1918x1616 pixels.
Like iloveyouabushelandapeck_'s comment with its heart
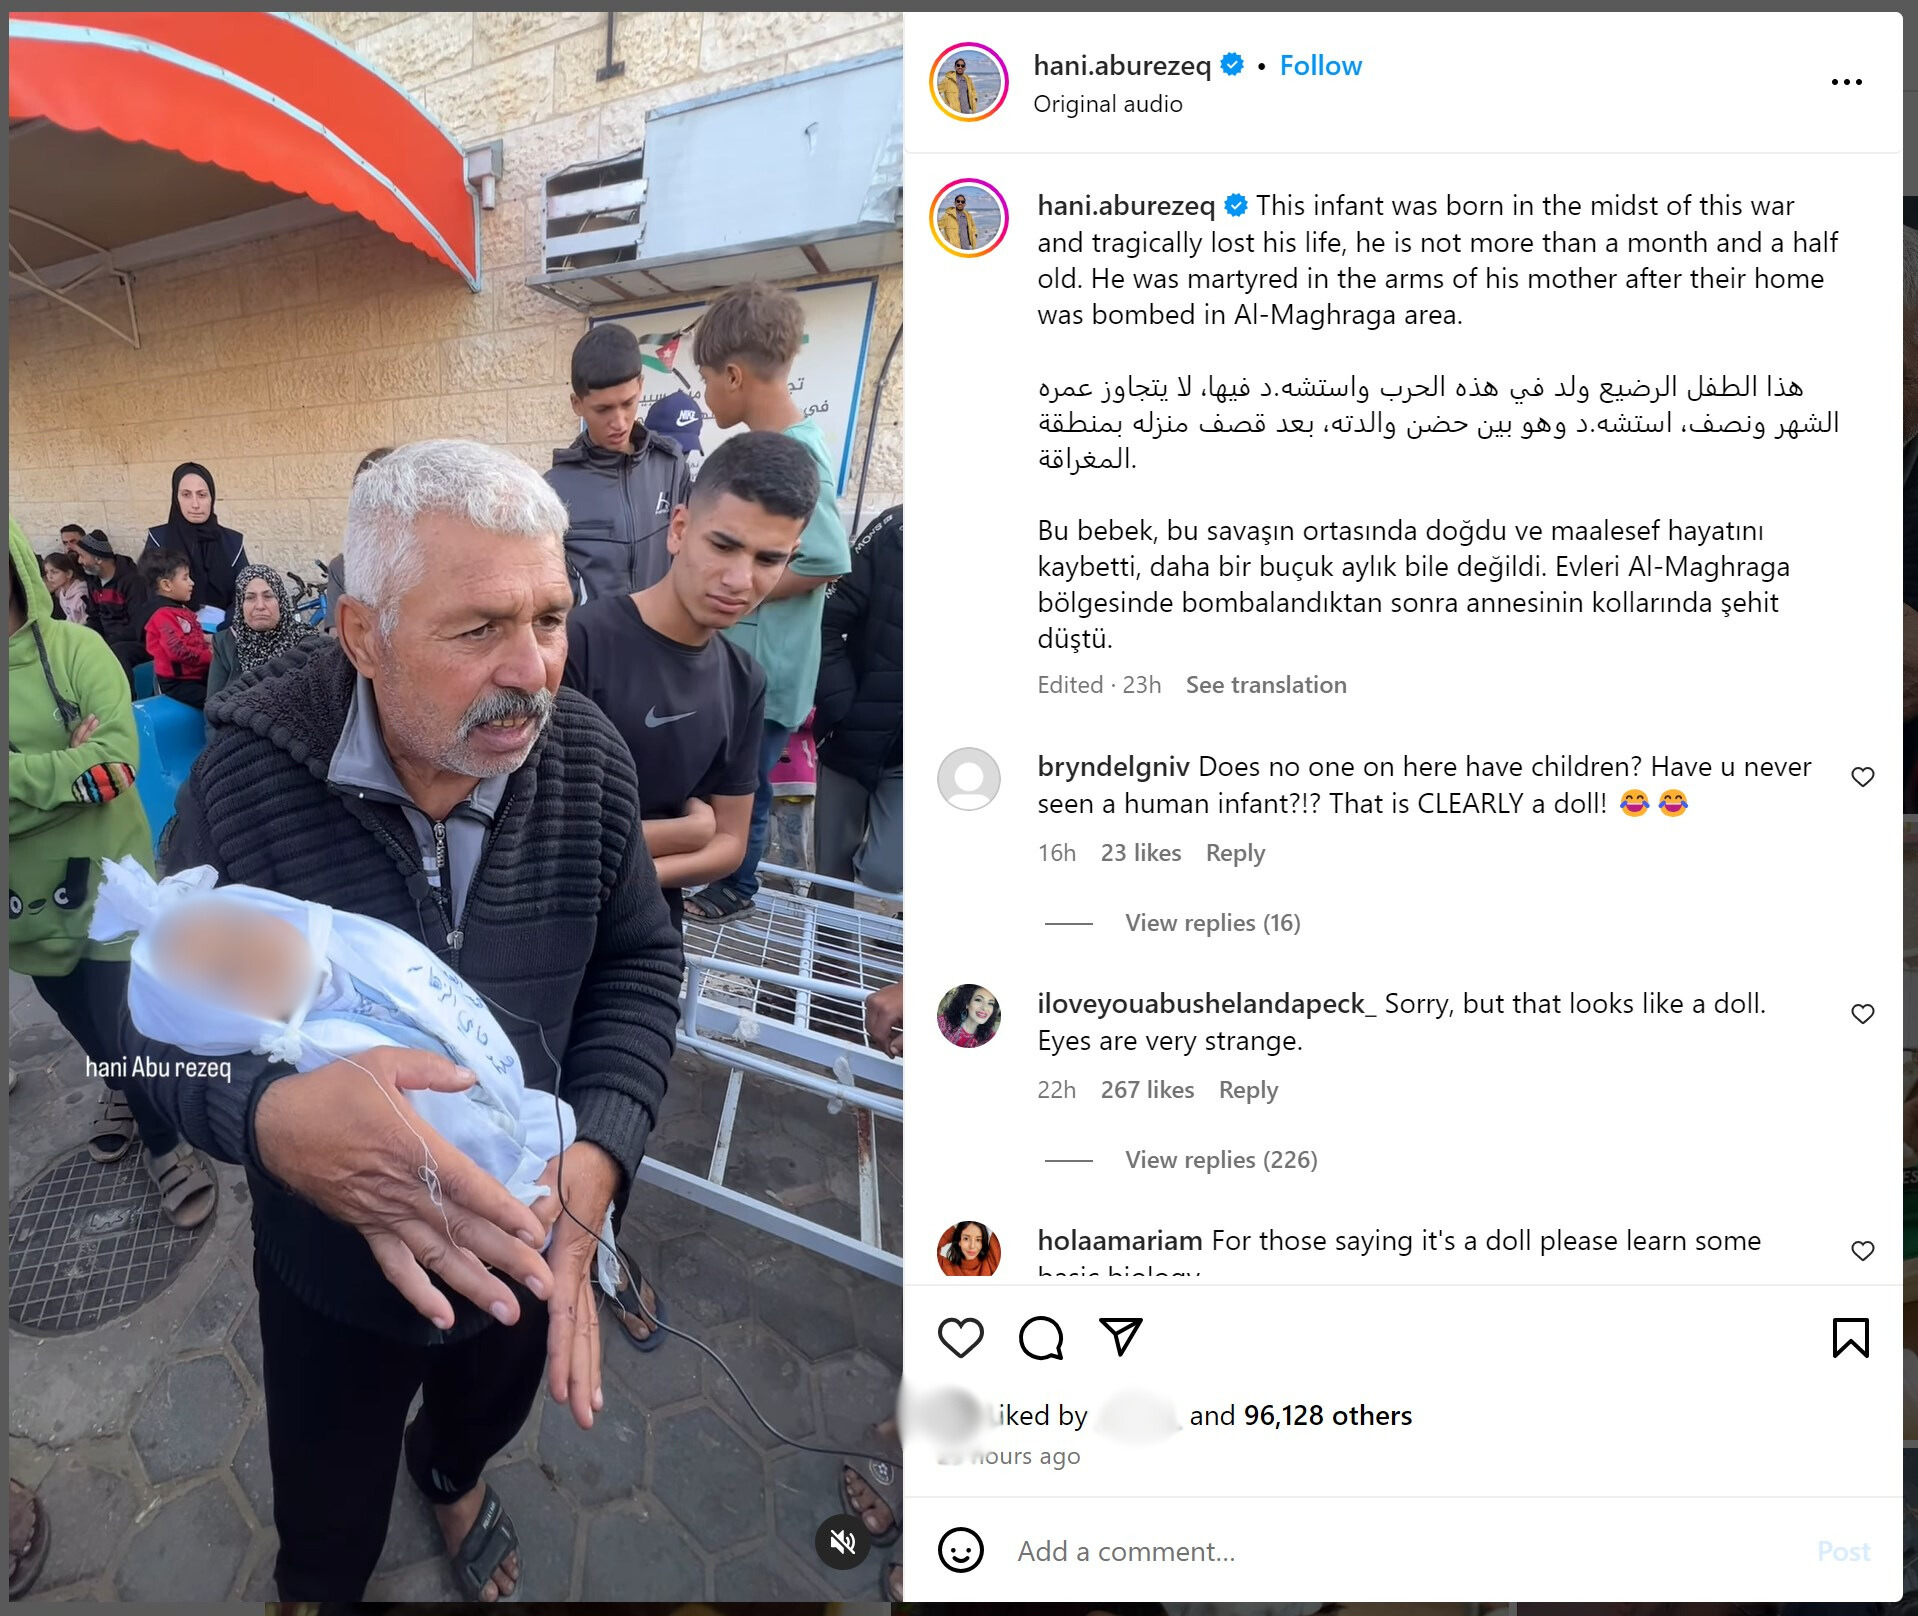pos(1862,1014)
